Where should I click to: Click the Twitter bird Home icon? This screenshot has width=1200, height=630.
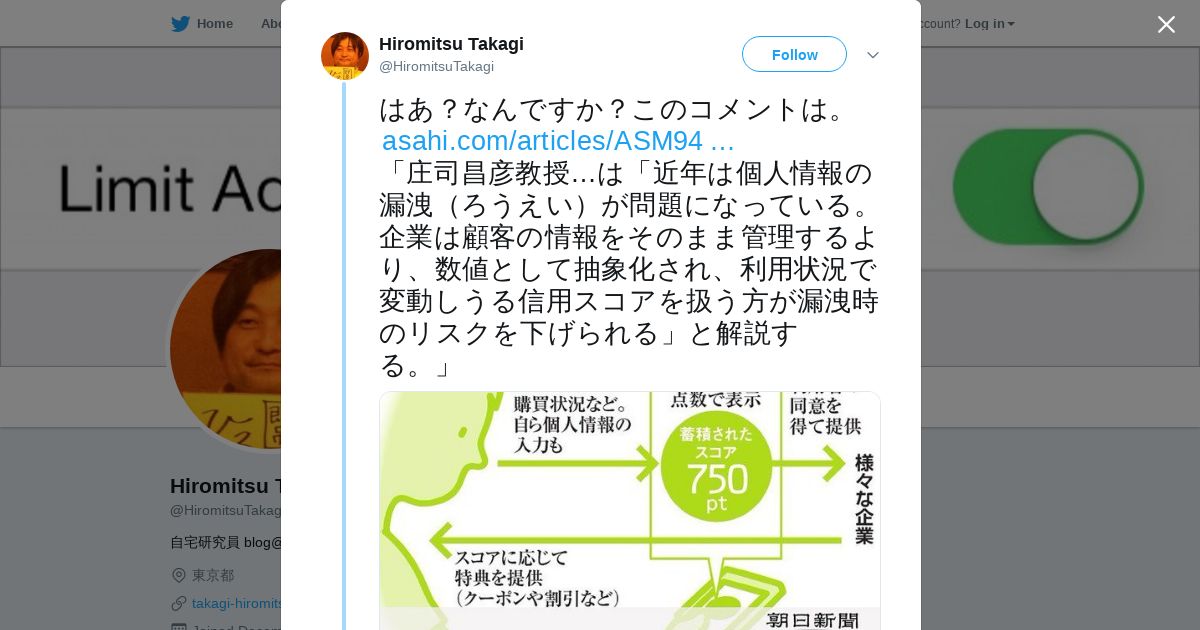[x=180, y=24]
